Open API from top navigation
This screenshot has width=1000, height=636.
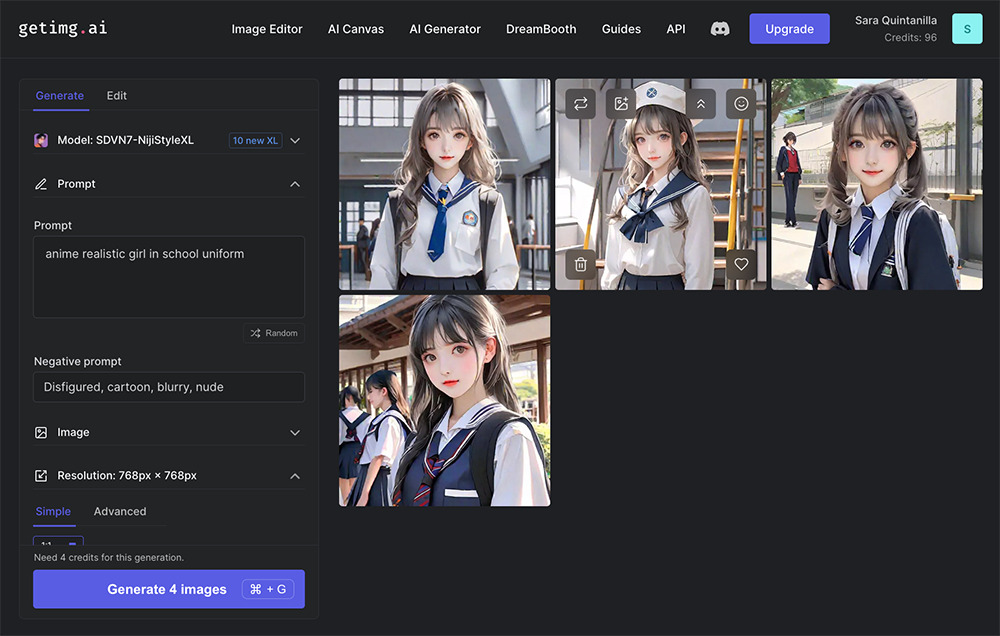tap(676, 29)
